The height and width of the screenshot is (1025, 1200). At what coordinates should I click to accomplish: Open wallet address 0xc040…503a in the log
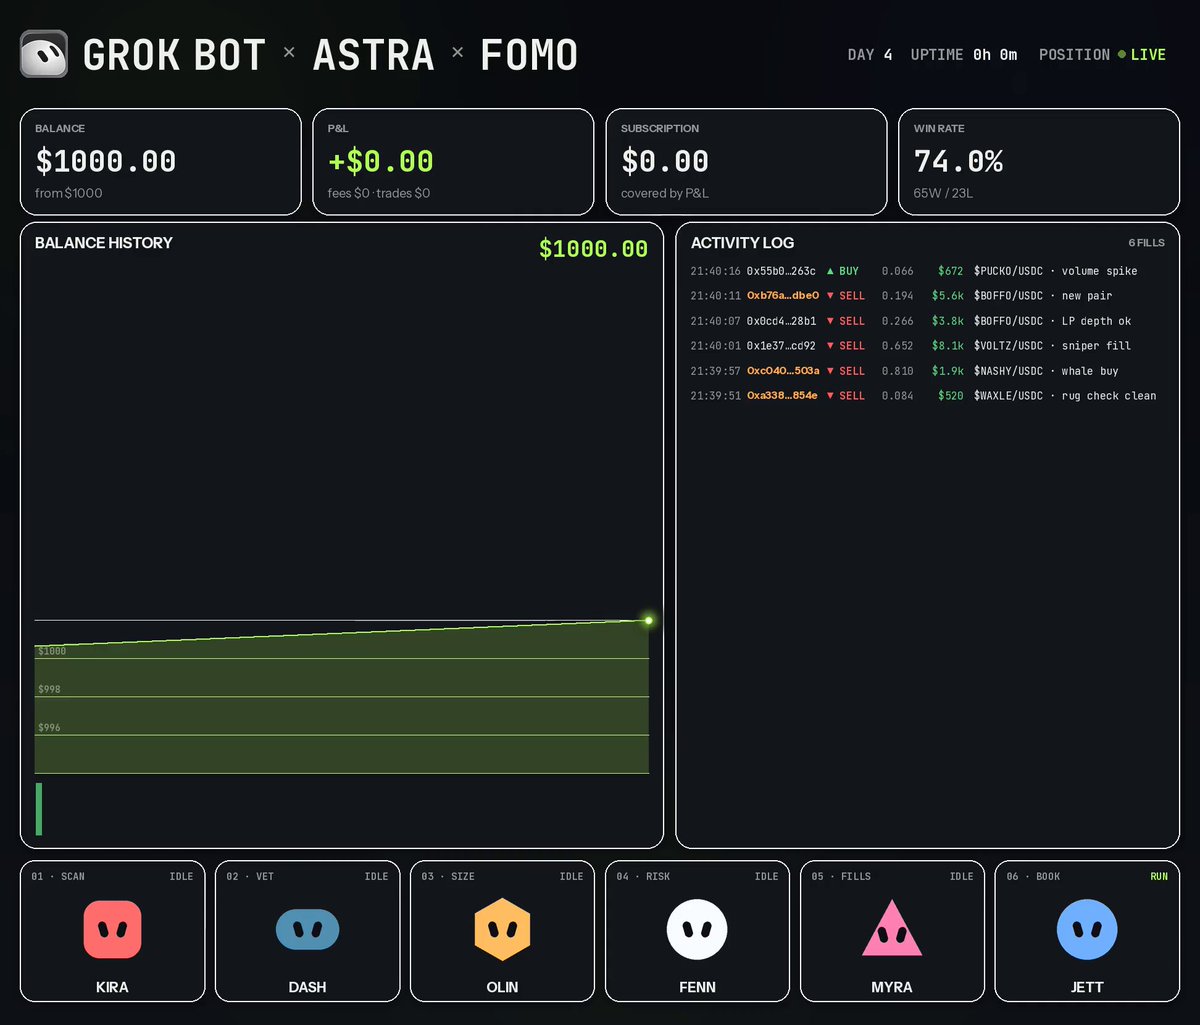783,371
